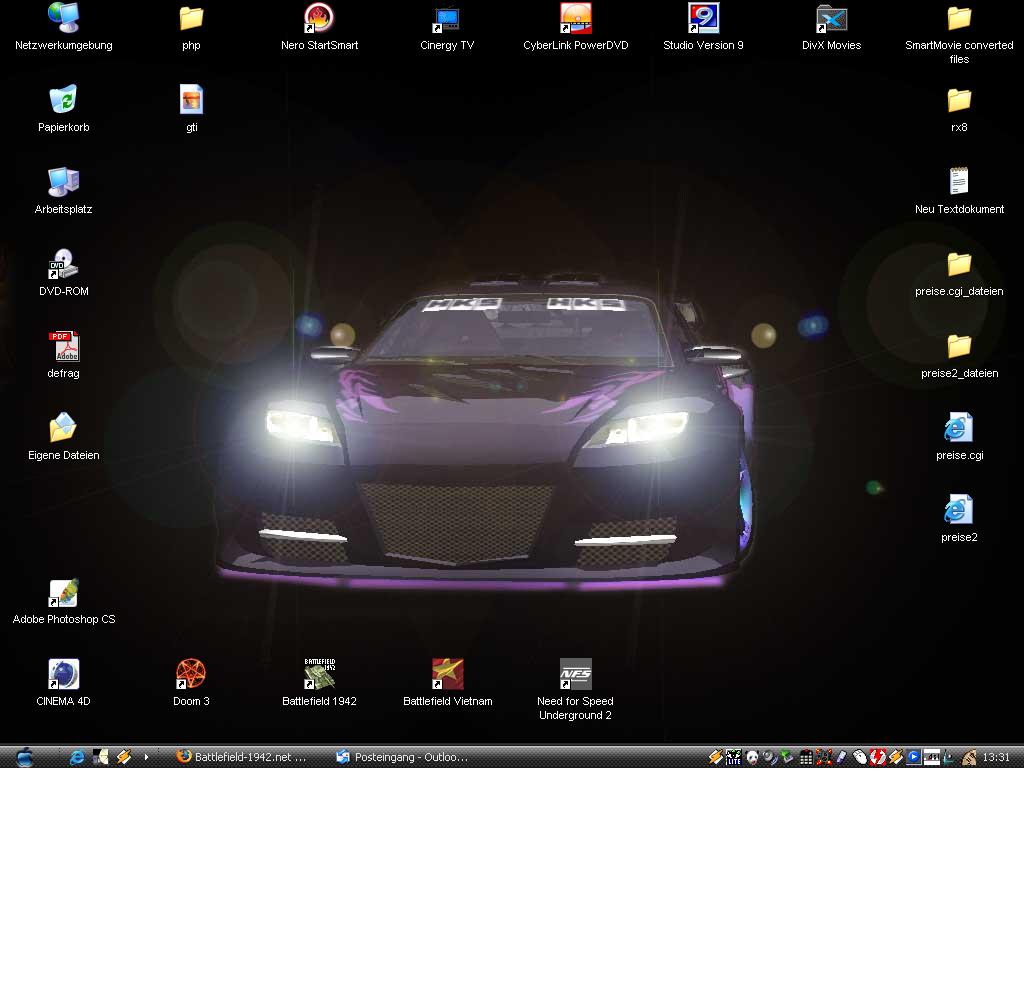Select the Arbeitsplatz icon
This screenshot has height=998, width=1024.
(63, 191)
